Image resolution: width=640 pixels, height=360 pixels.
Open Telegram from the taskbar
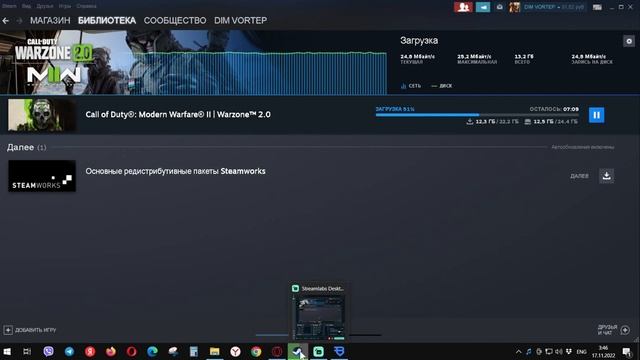(69, 352)
